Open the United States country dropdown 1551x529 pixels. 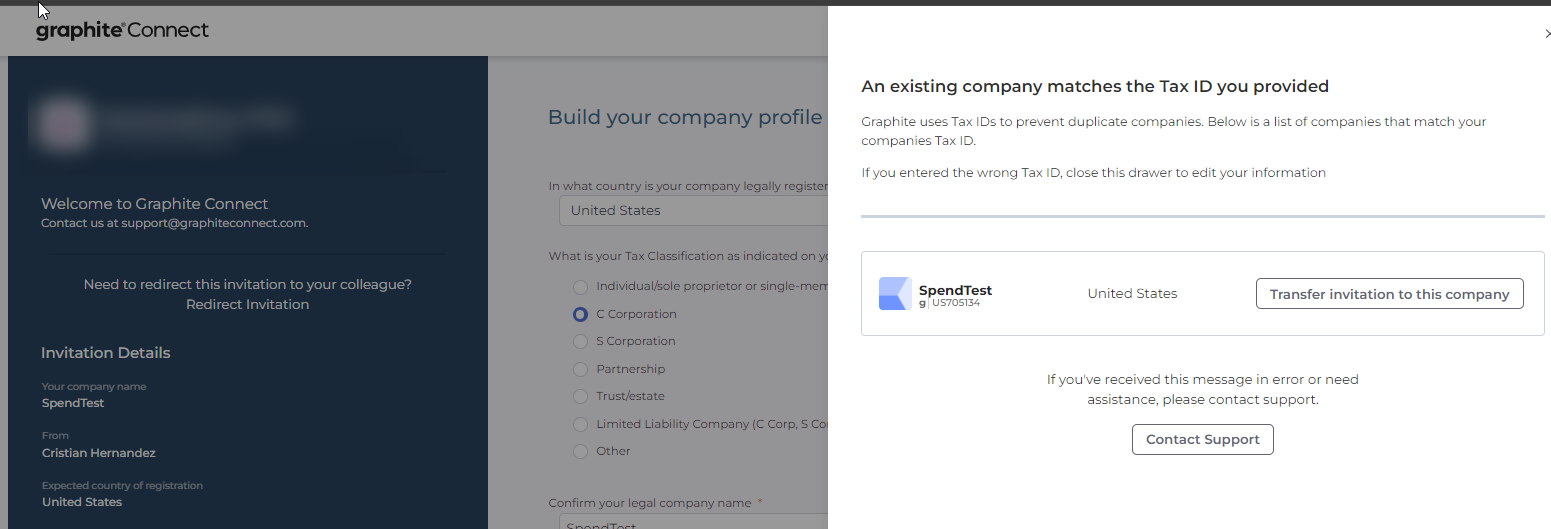(692, 210)
